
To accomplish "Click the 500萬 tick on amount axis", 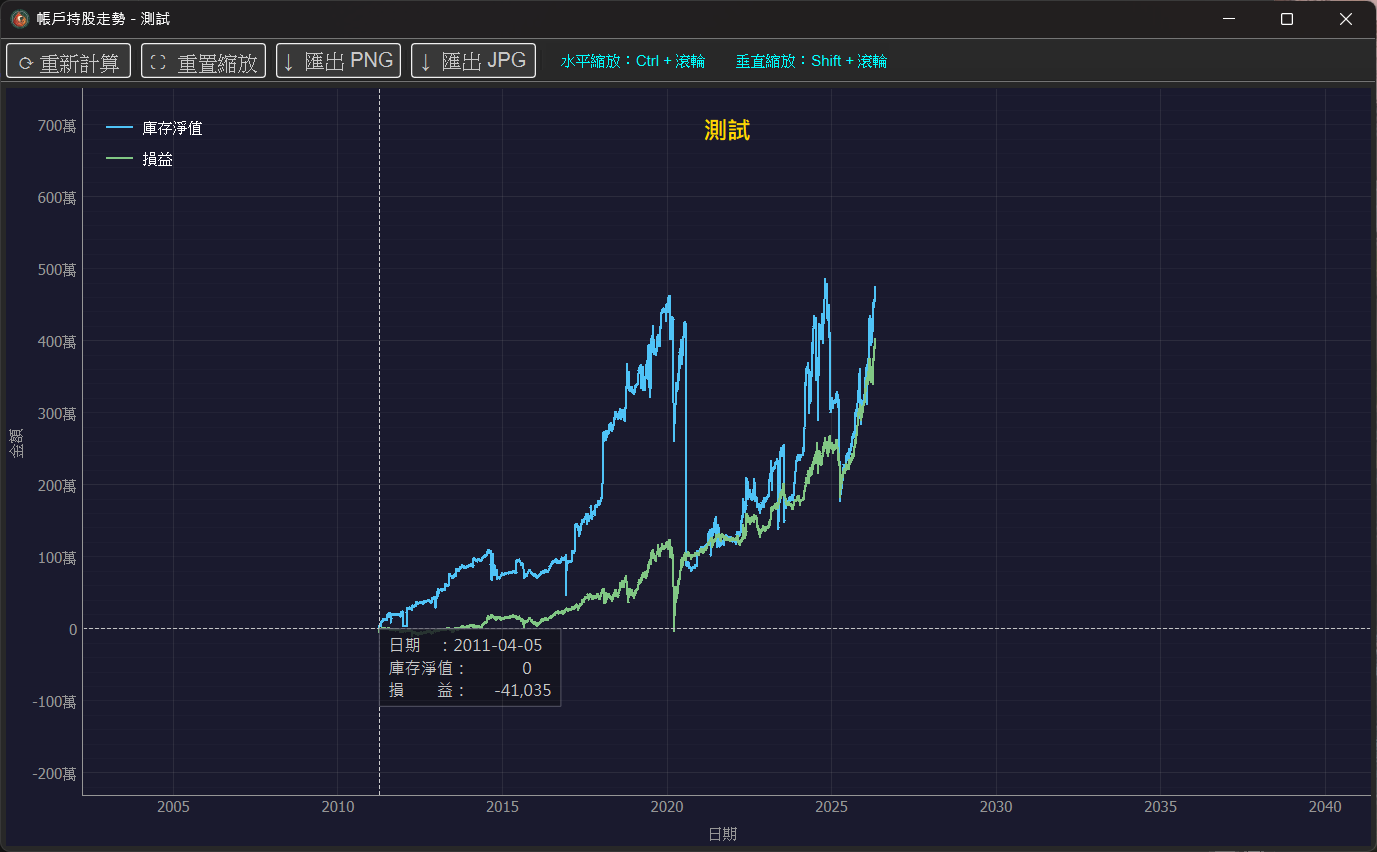I will click(x=56, y=270).
